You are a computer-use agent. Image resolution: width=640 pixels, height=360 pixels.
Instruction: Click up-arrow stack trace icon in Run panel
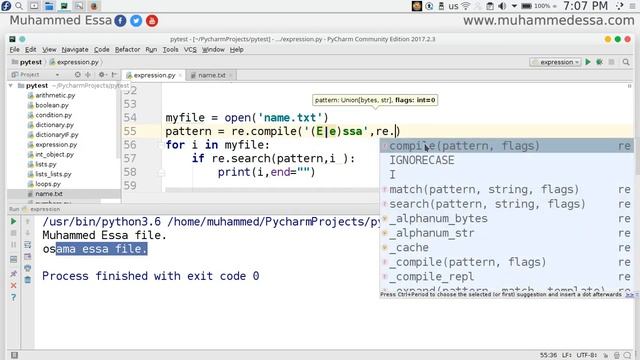27,221
